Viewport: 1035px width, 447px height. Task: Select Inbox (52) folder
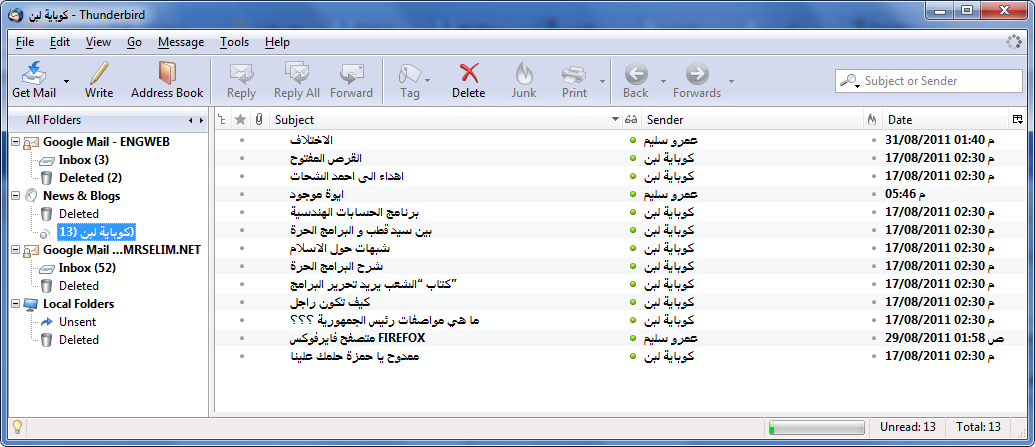click(x=86, y=268)
